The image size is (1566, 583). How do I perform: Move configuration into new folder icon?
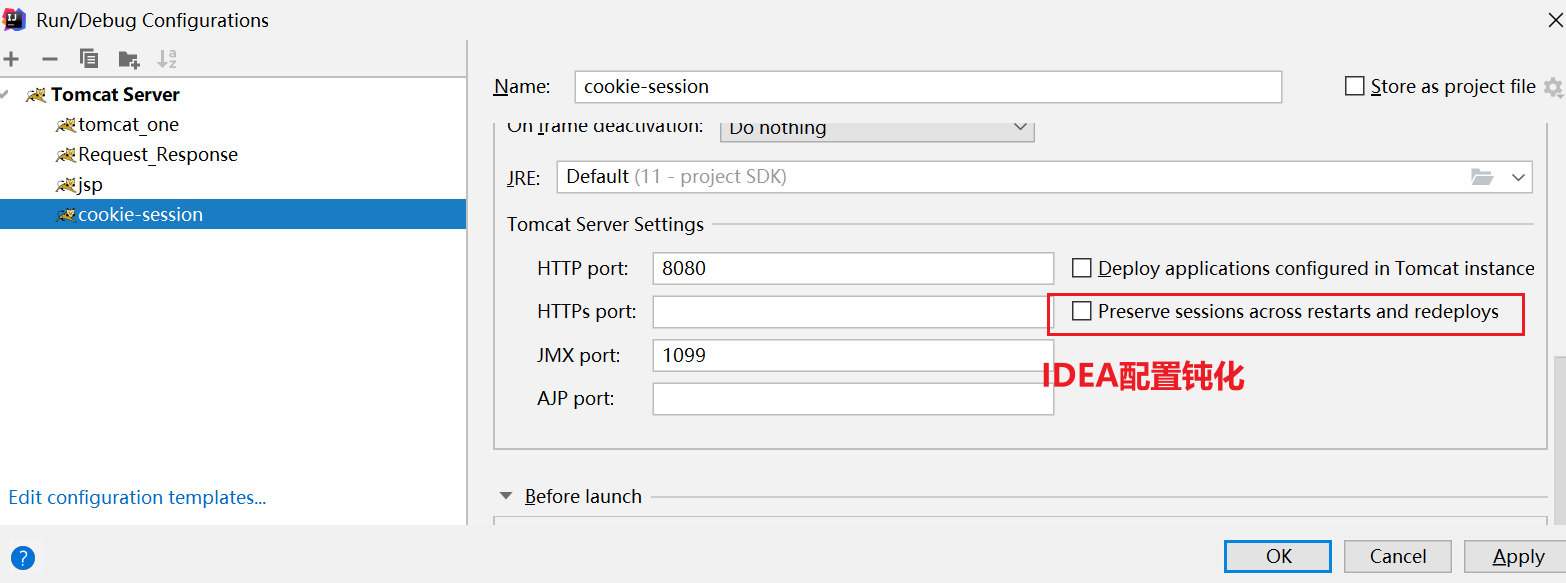[129, 59]
